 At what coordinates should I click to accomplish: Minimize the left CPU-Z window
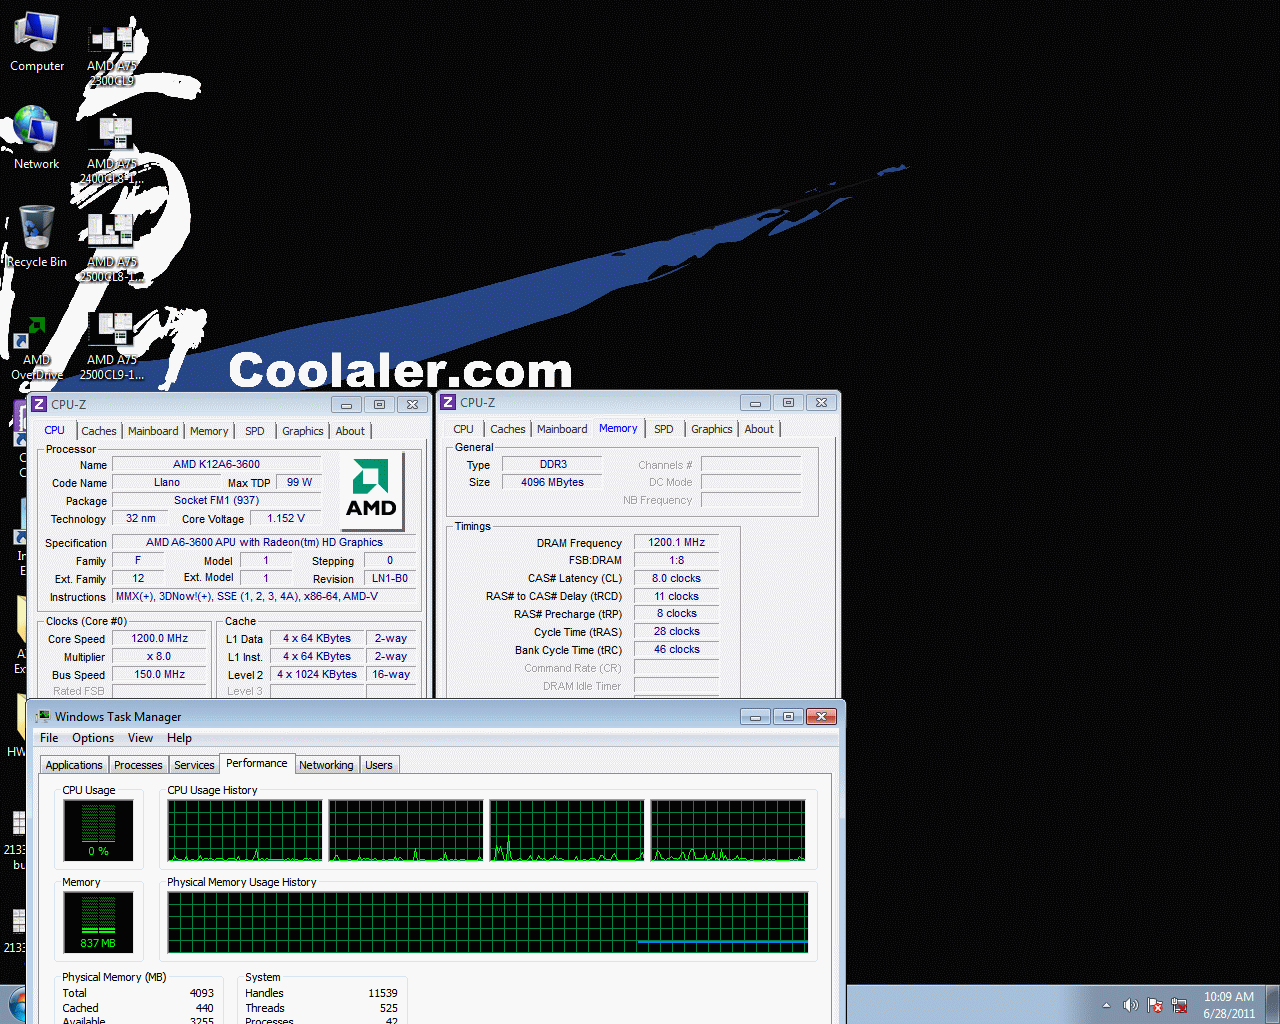[346, 405]
